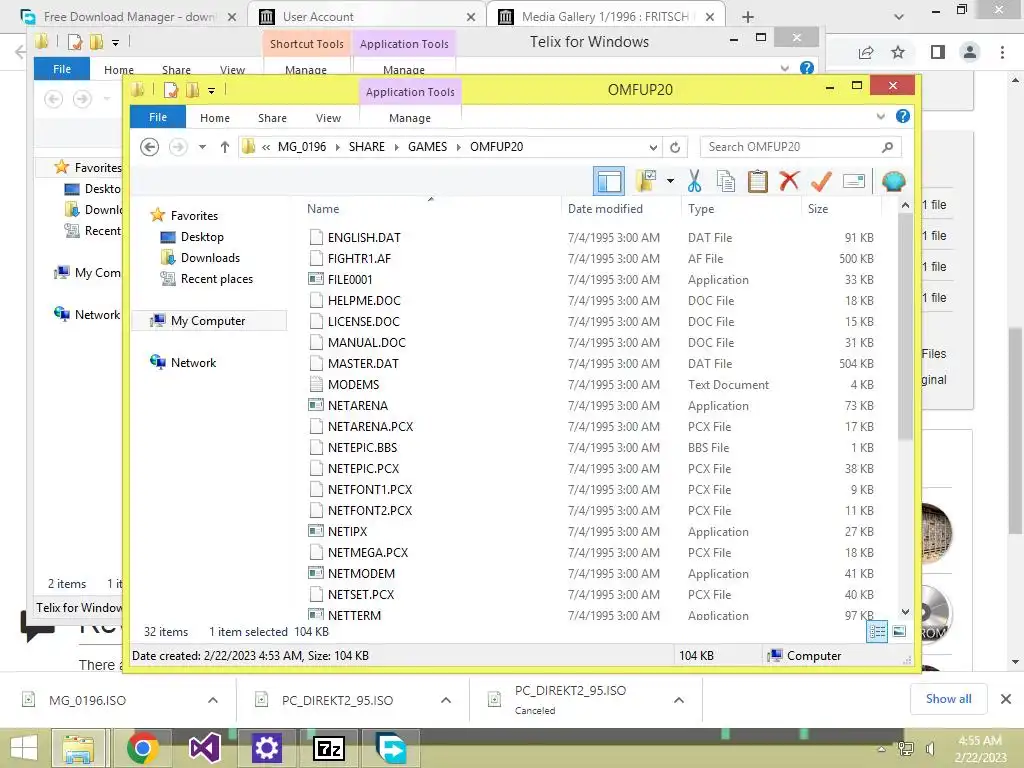Screen dimensions: 1024x768
Task: Open the OMFUP20 help icon
Action: click(903, 116)
